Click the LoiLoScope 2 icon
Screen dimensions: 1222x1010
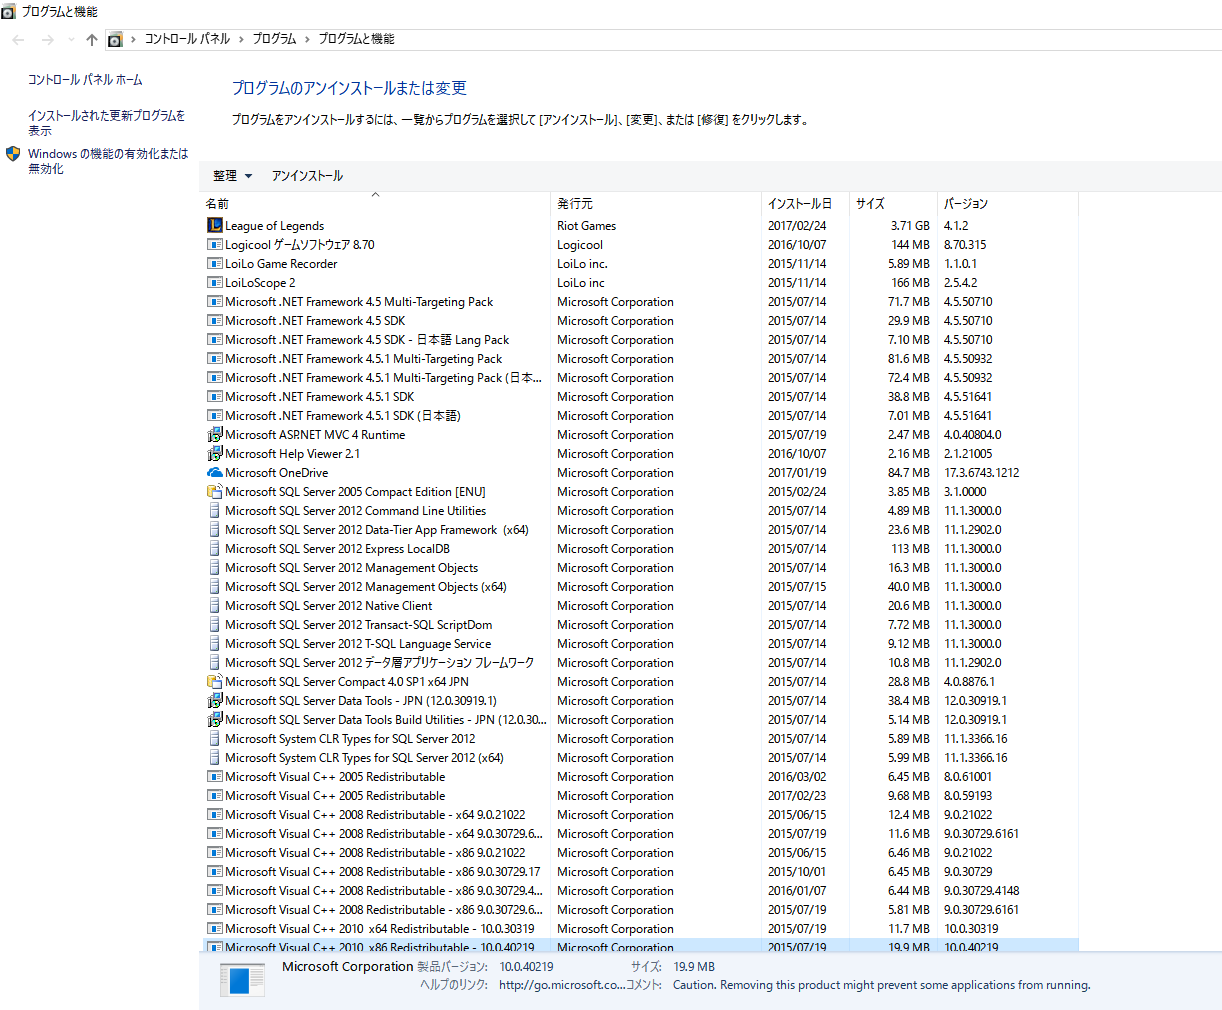[x=214, y=282]
